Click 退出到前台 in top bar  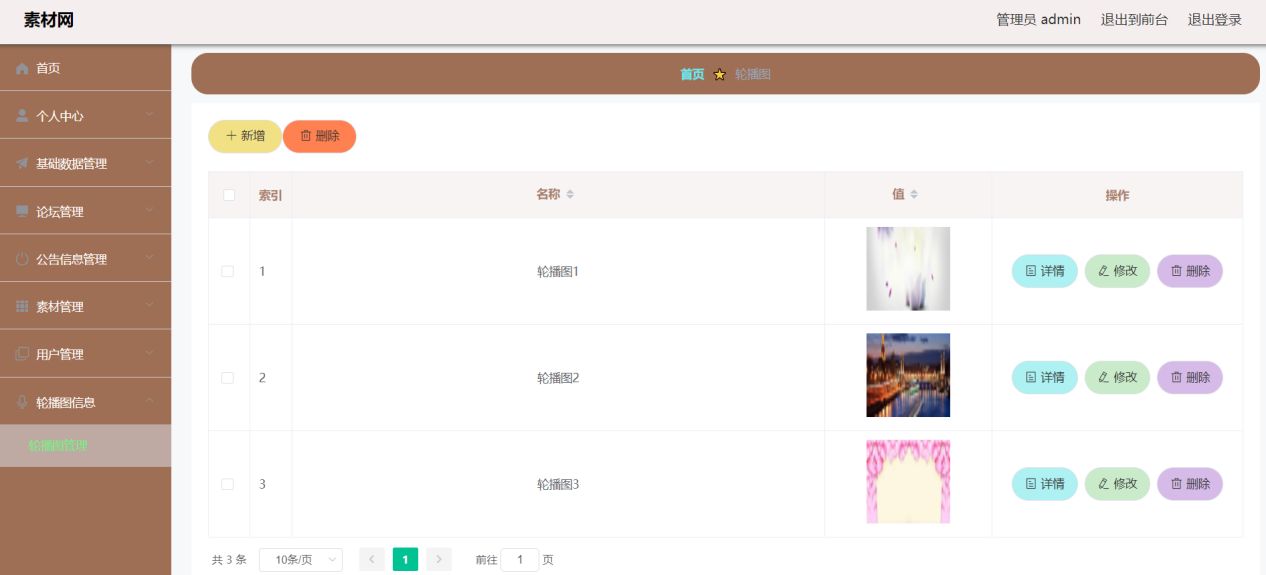pyautogui.click(x=1134, y=20)
